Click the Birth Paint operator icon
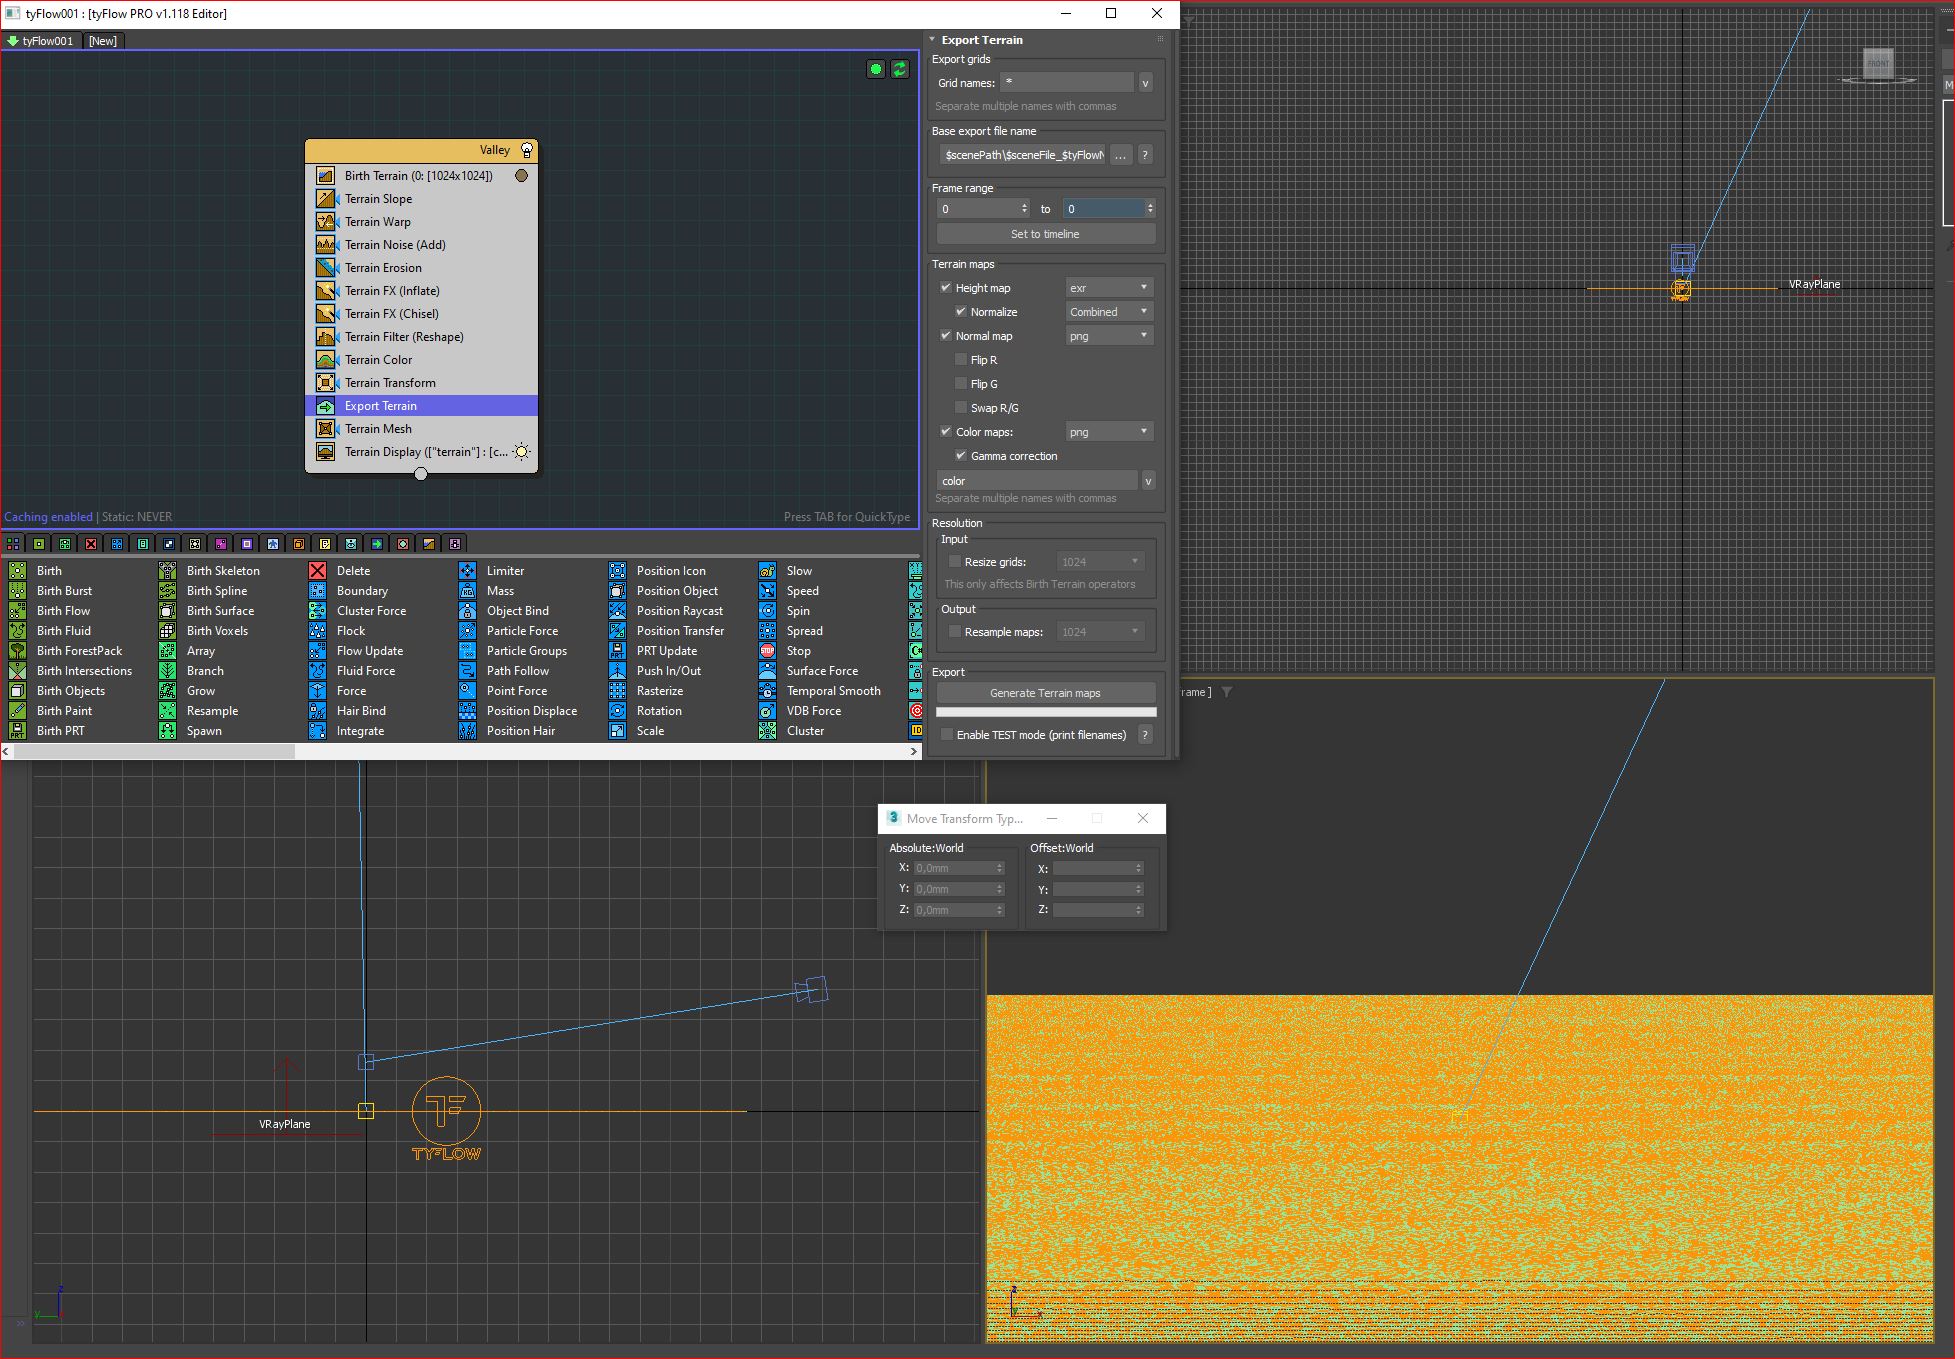 [17, 711]
